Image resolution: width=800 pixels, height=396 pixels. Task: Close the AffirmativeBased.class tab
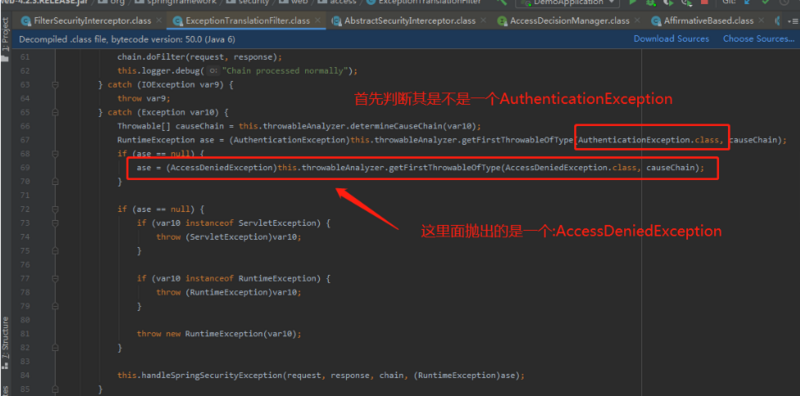tap(761, 20)
